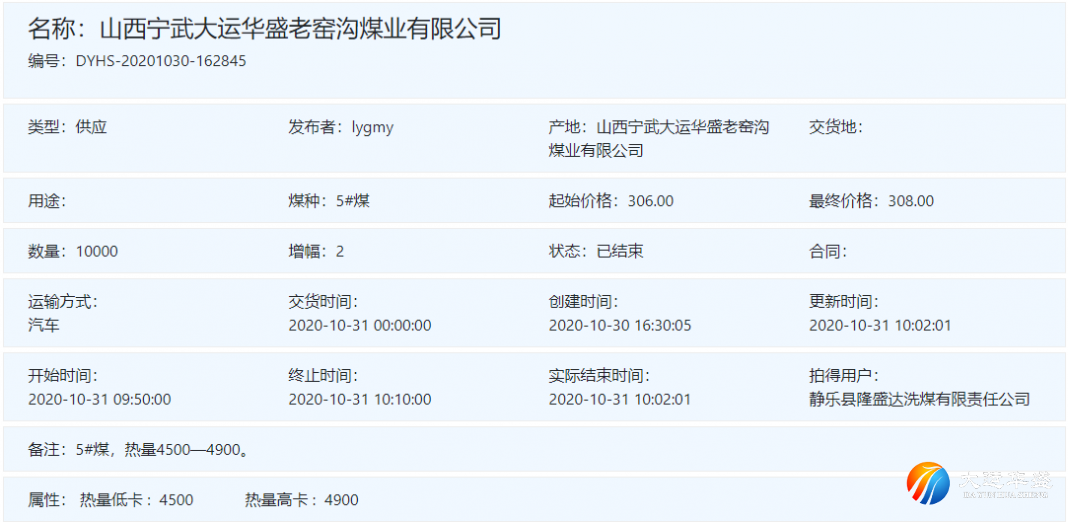Viewport: 1068px width, 522px height.
Task: Click the 终止时间 end time value
Action: point(359,399)
